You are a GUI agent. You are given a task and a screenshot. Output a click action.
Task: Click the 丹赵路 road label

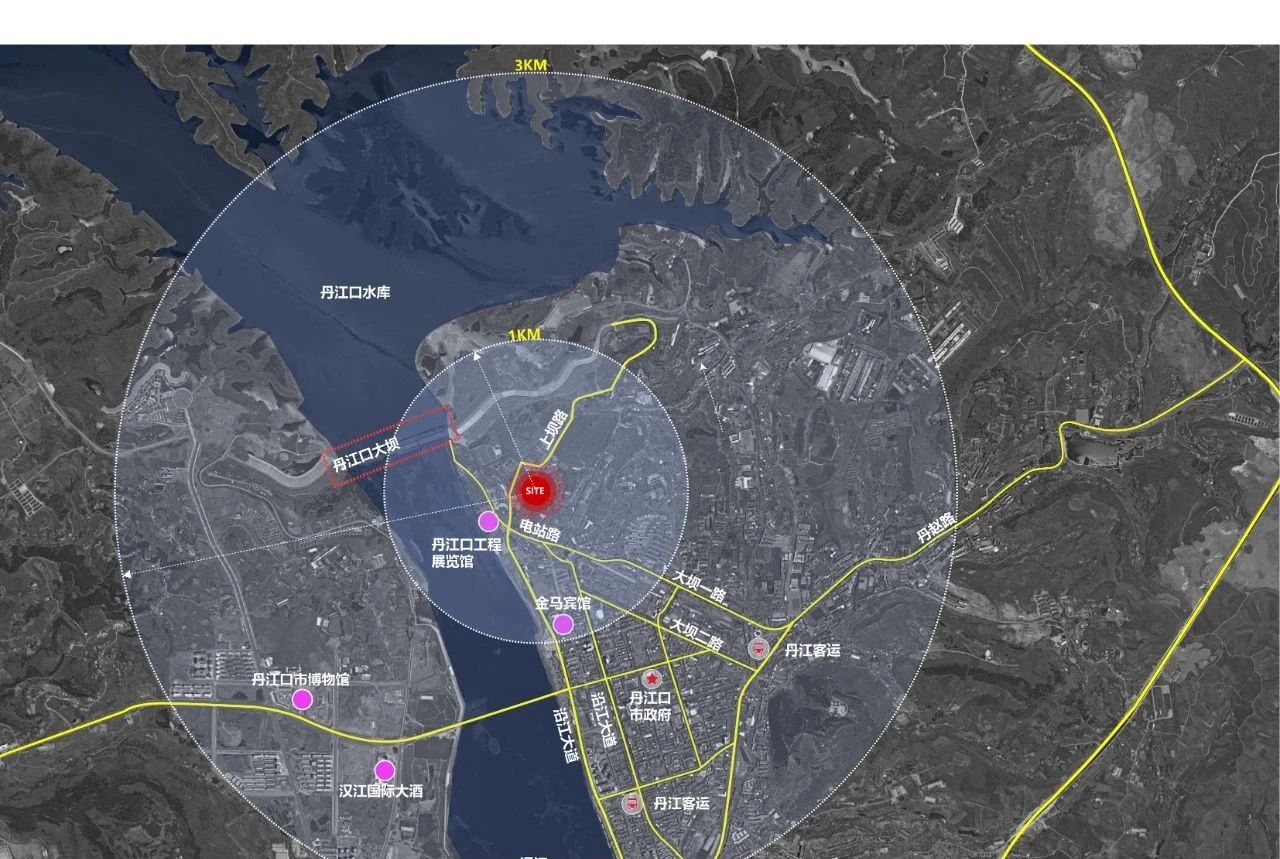[x=937, y=527]
